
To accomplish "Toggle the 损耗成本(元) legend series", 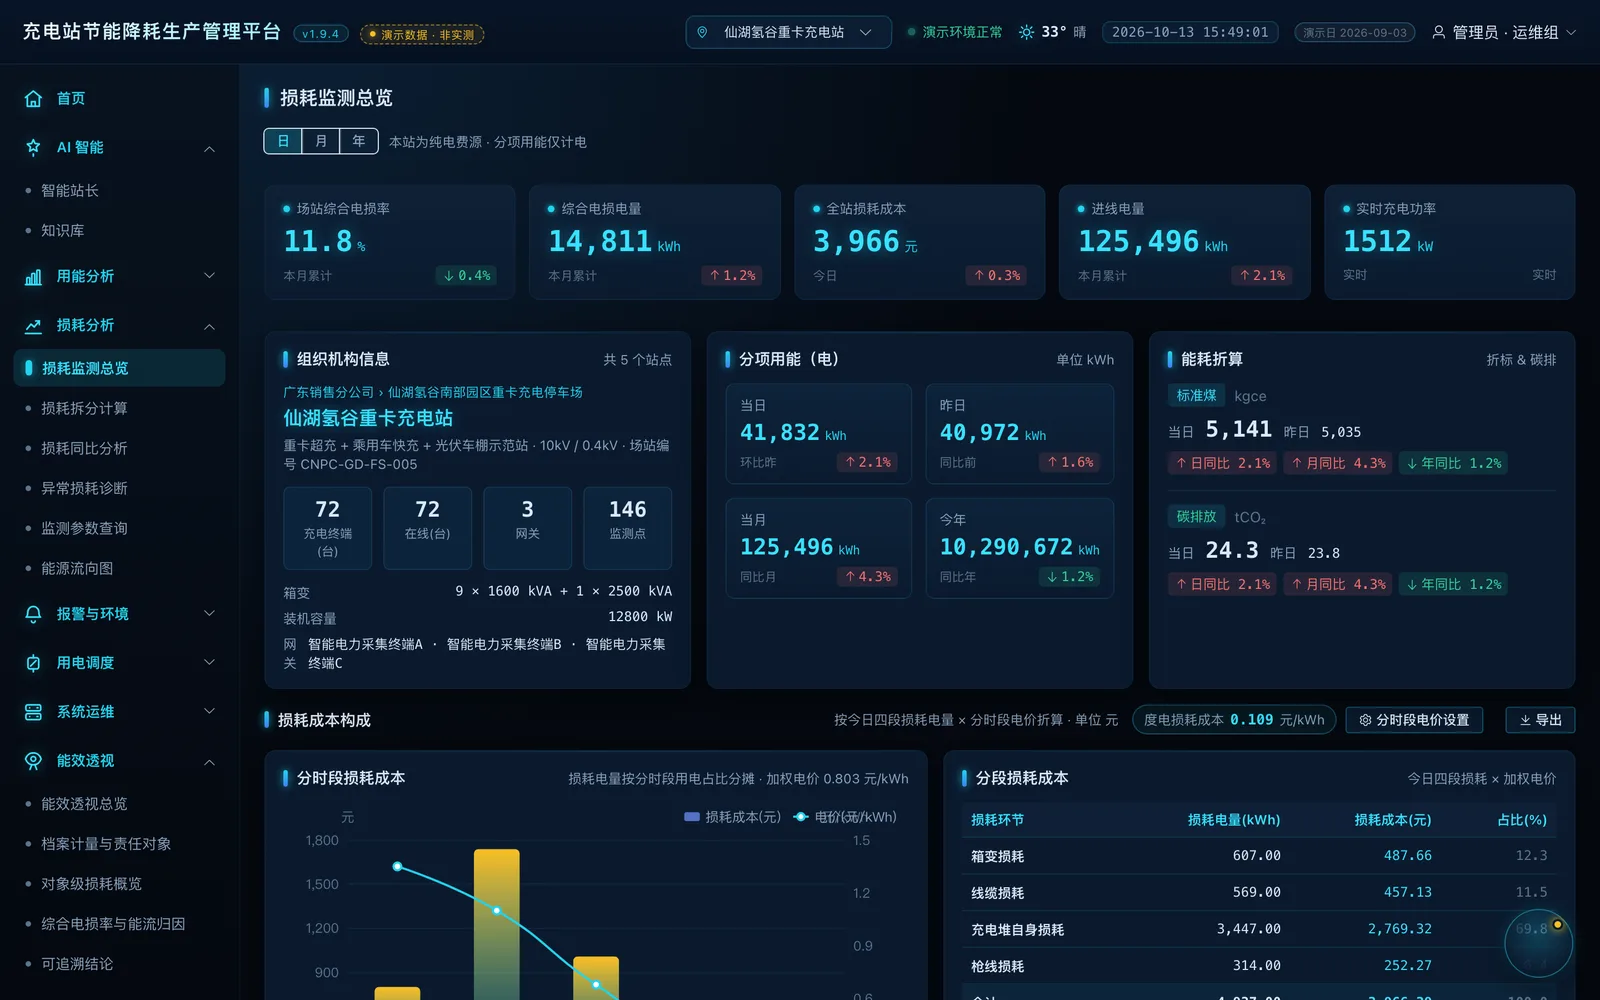I will click(x=732, y=817).
